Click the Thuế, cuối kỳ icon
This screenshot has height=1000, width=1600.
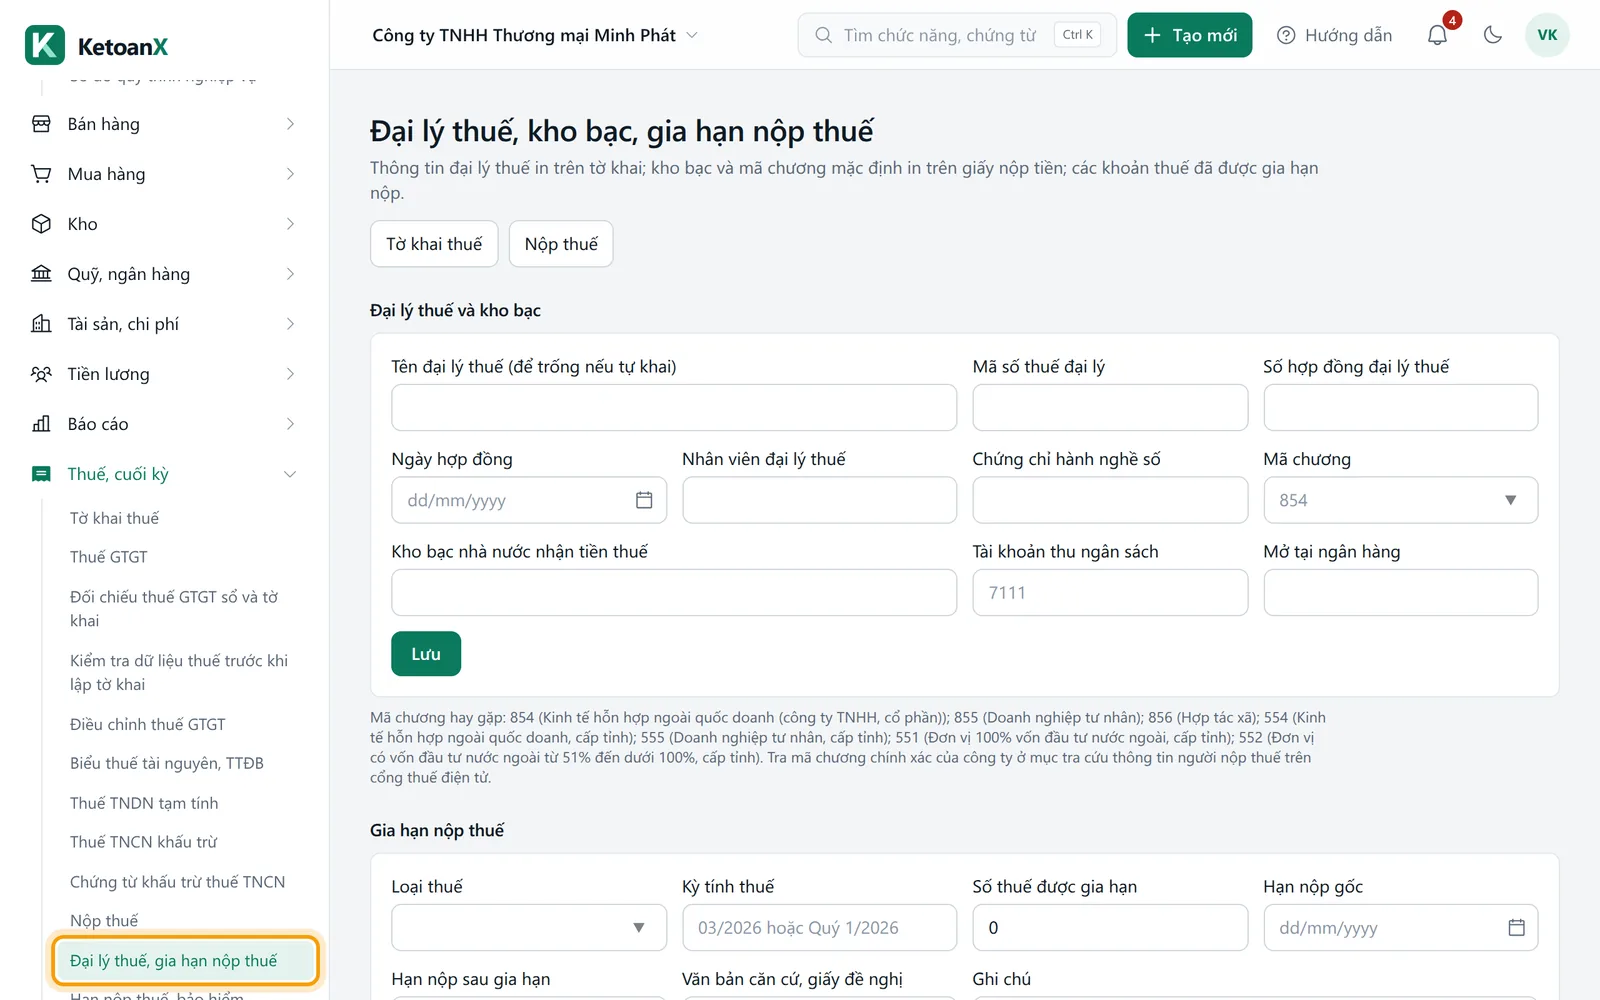tap(41, 474)
